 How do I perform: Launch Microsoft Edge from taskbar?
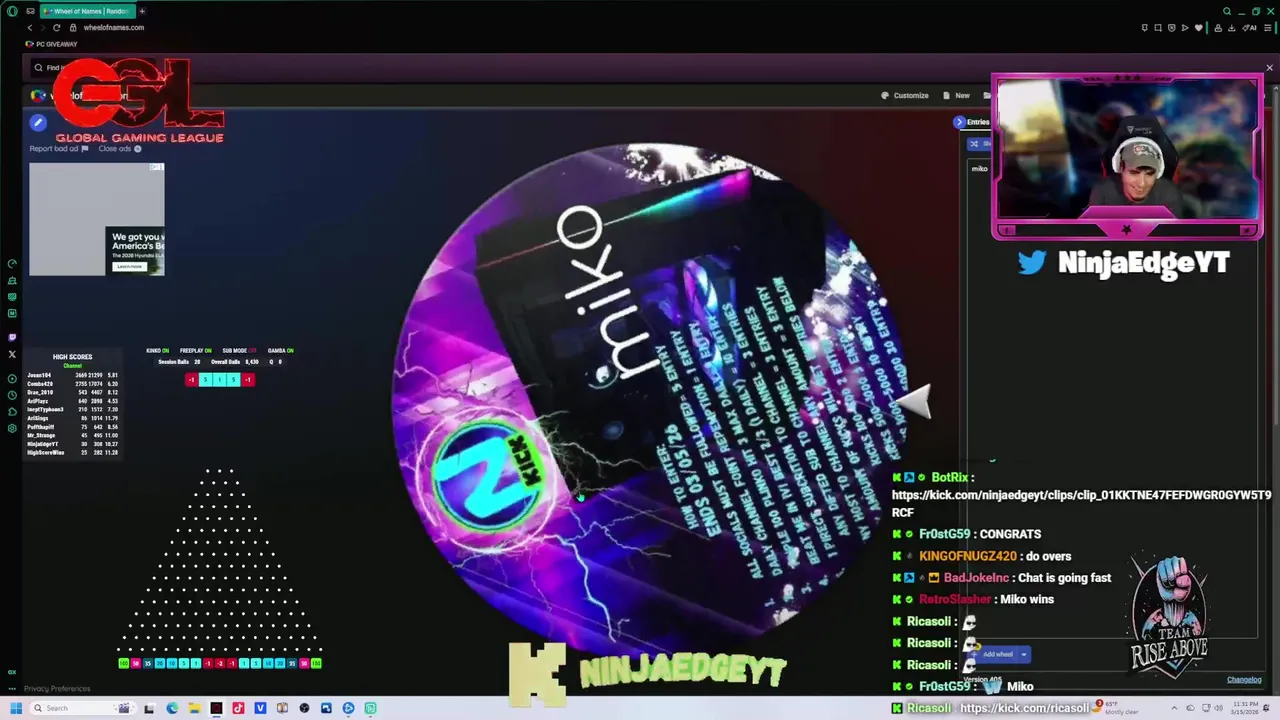172,708
